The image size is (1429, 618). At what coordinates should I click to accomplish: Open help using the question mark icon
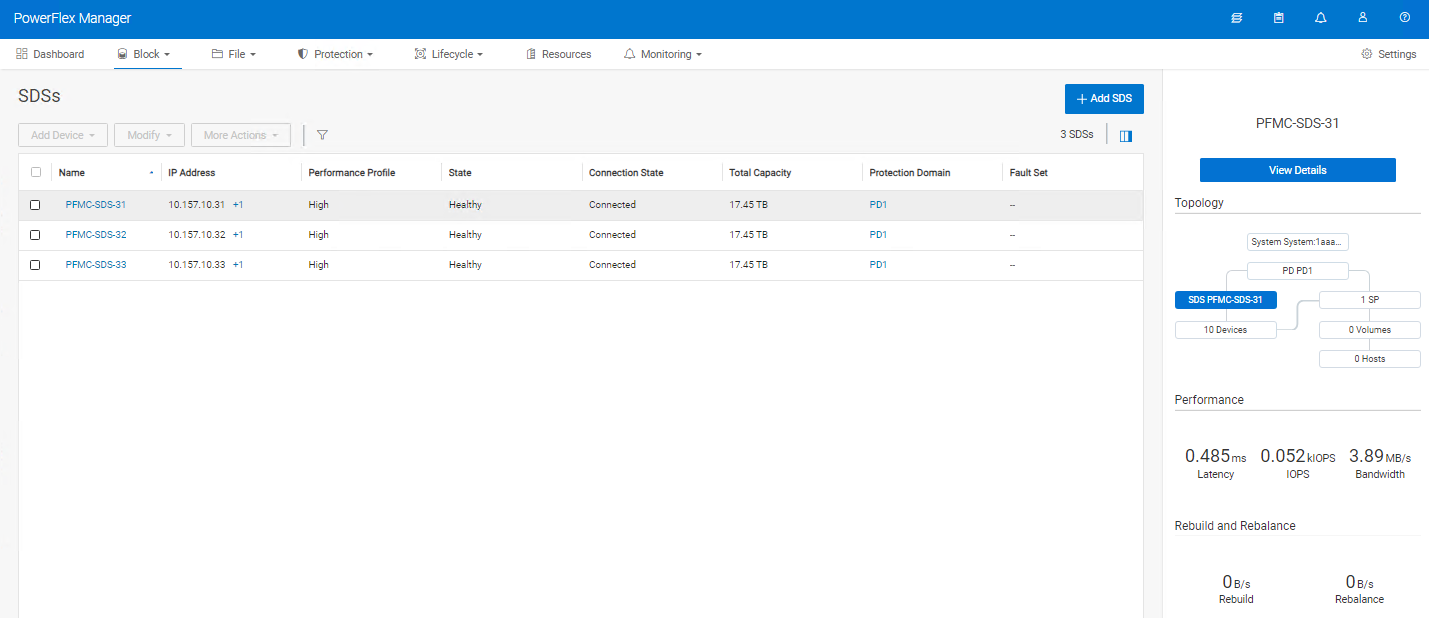click(x=1404, y=17)
